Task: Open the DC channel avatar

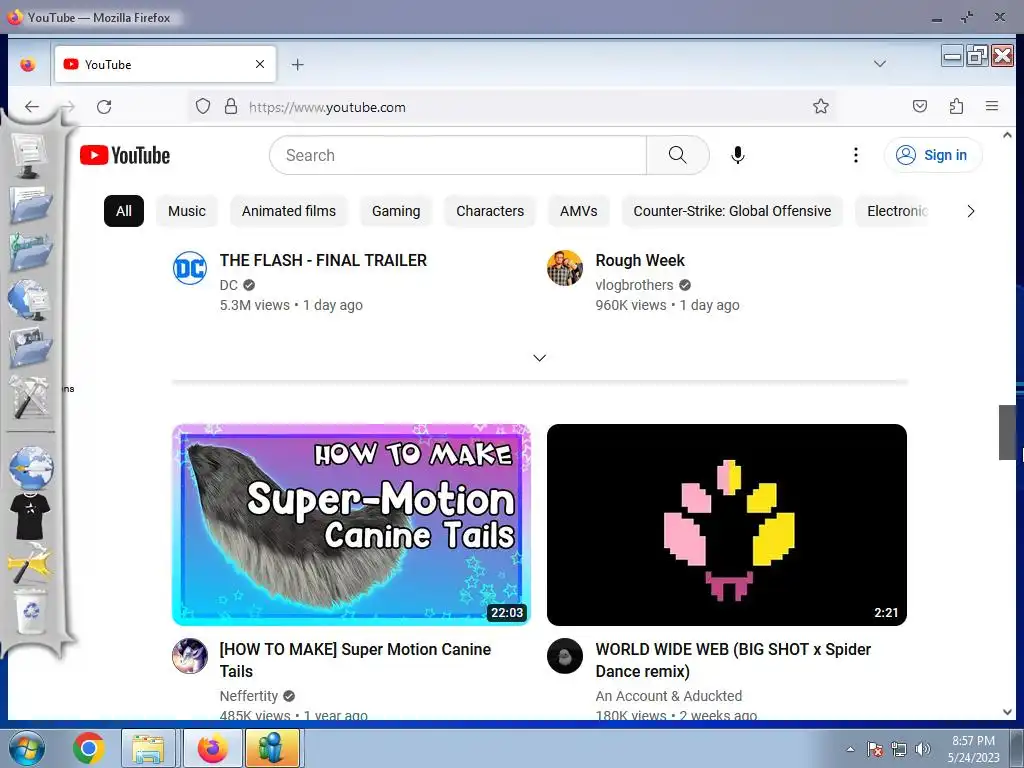Action: (190, 268)
